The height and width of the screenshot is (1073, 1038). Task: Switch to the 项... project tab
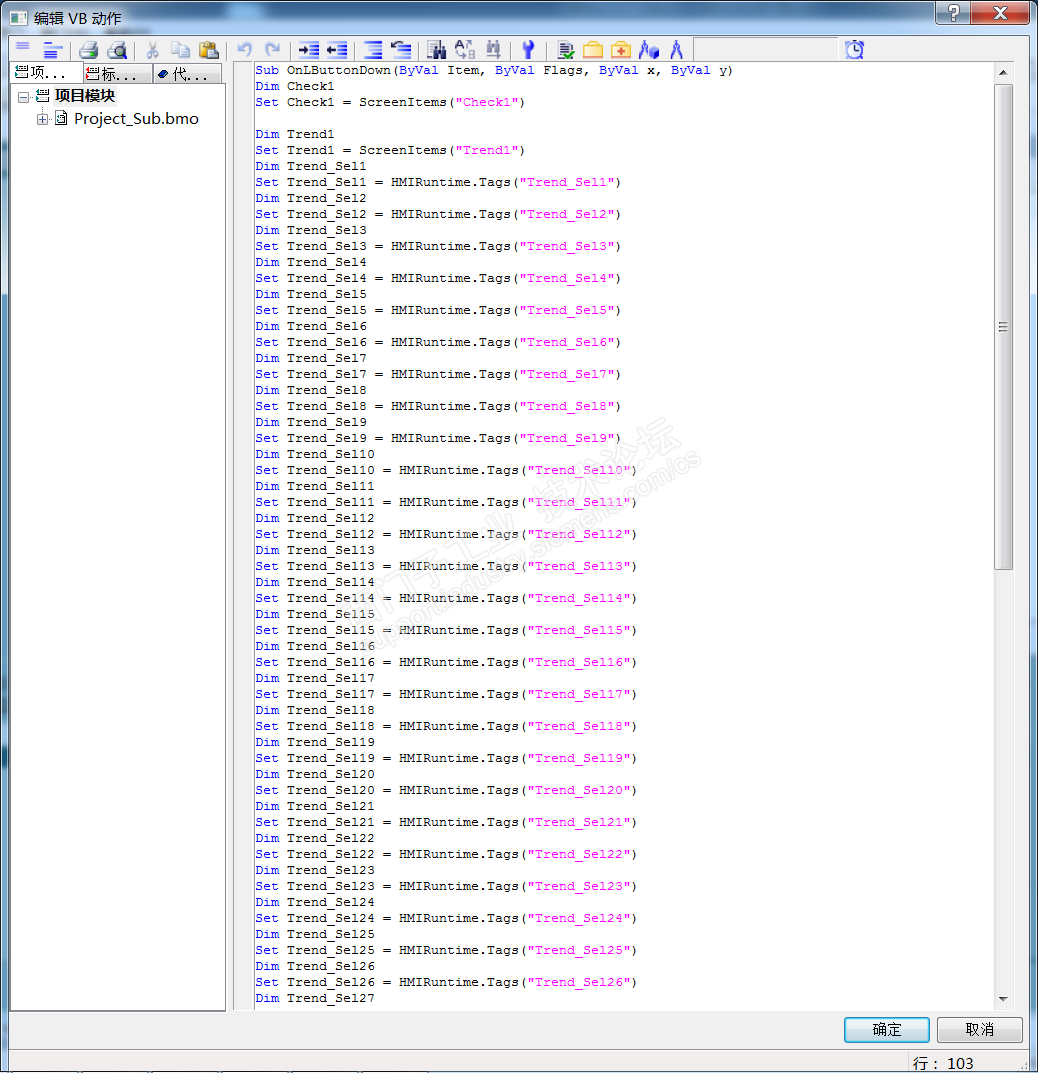[x=46, y=73]
